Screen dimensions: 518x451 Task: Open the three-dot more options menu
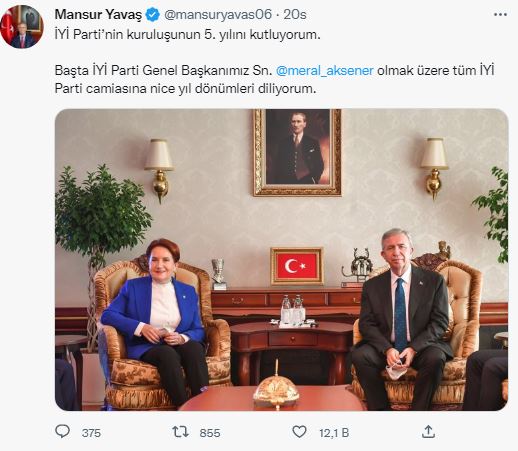click(x=500, y=15)
